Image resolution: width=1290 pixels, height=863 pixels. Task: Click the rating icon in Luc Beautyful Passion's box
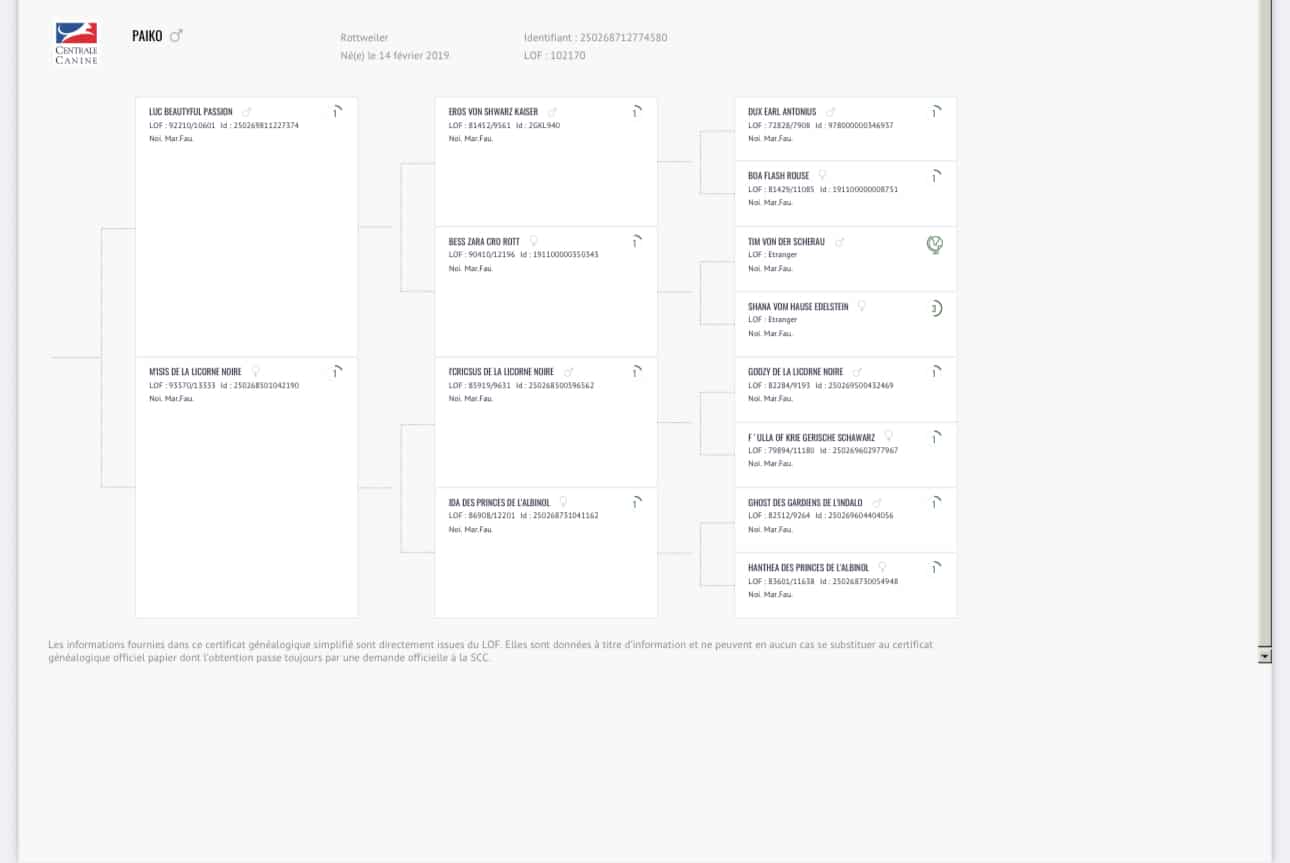point(337,112)
